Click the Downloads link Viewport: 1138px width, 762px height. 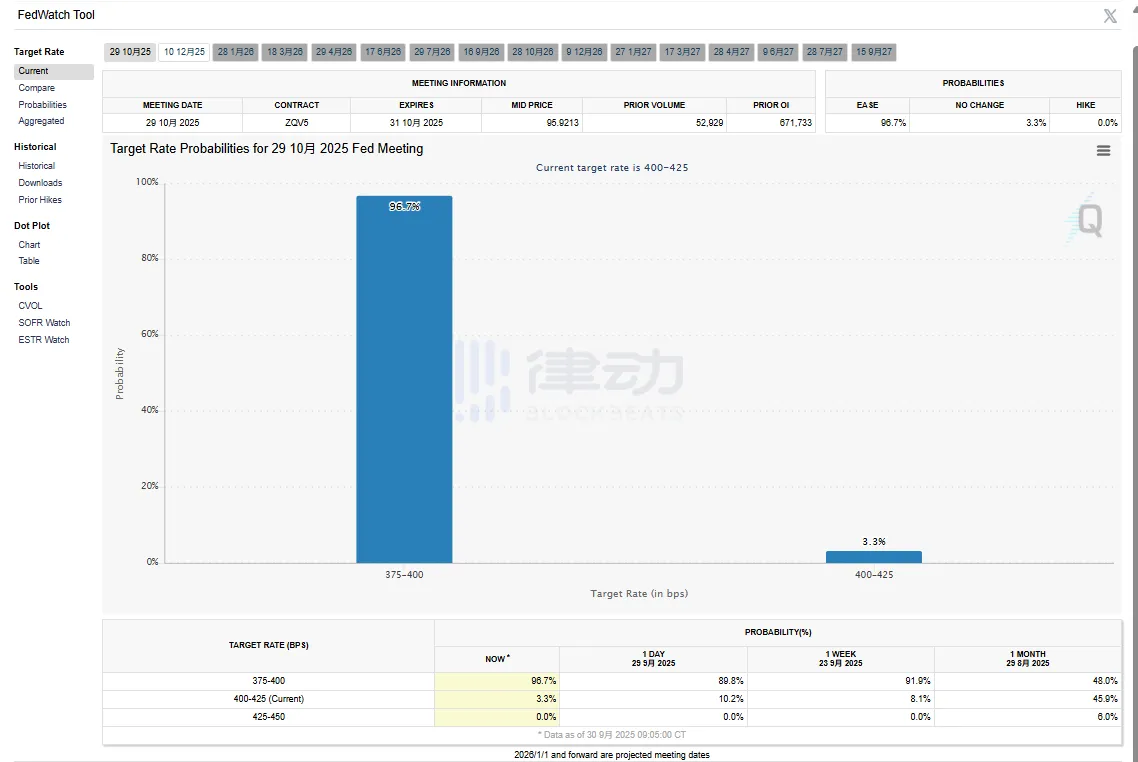click(x=40, y=182)
